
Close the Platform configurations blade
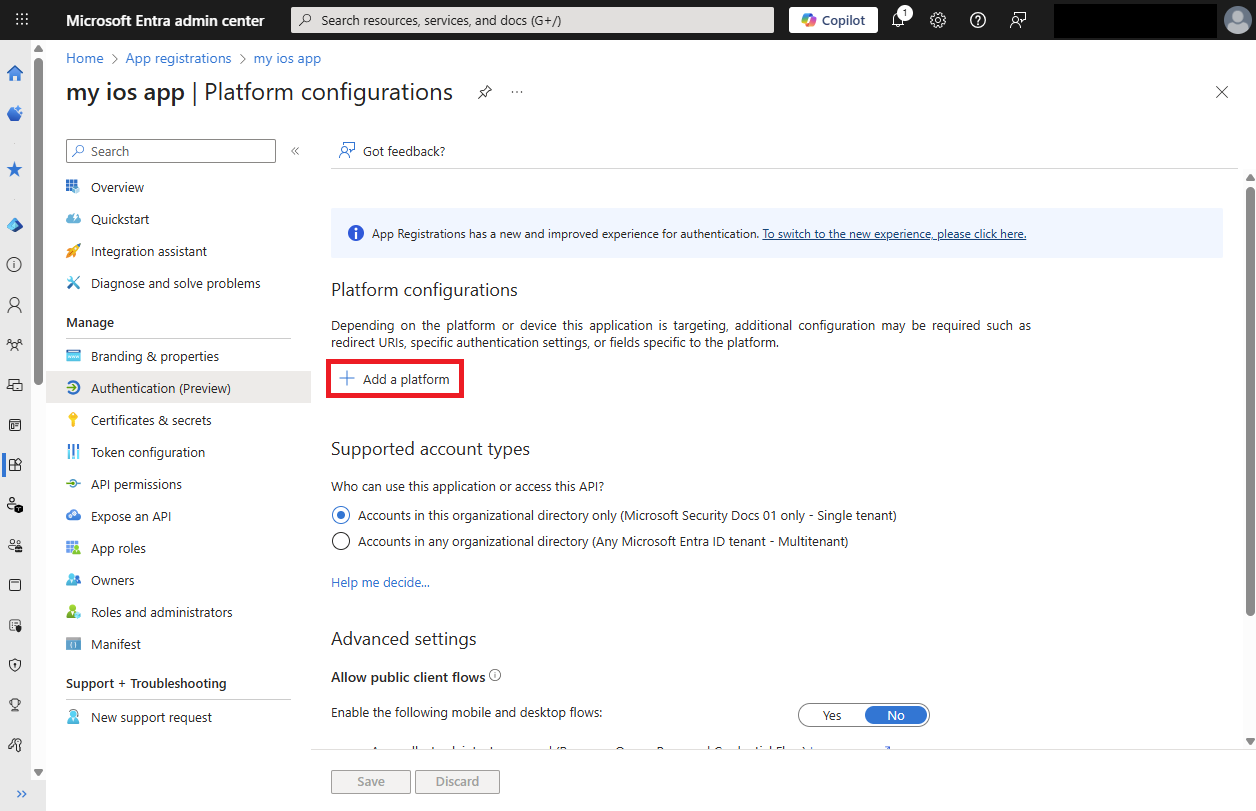tap(1222, 92)
